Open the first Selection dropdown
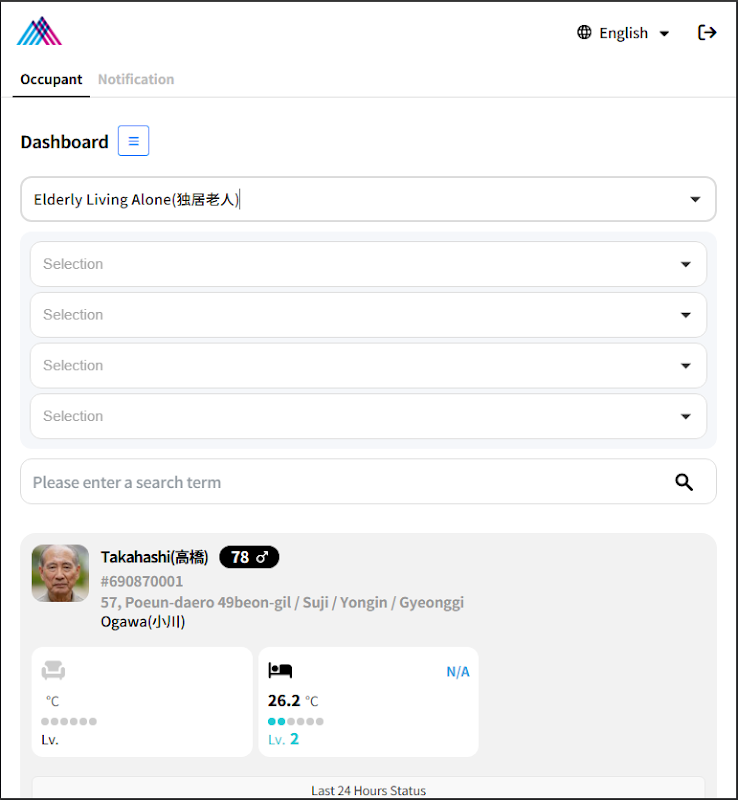The image size is (738, 800). point(368,264)
